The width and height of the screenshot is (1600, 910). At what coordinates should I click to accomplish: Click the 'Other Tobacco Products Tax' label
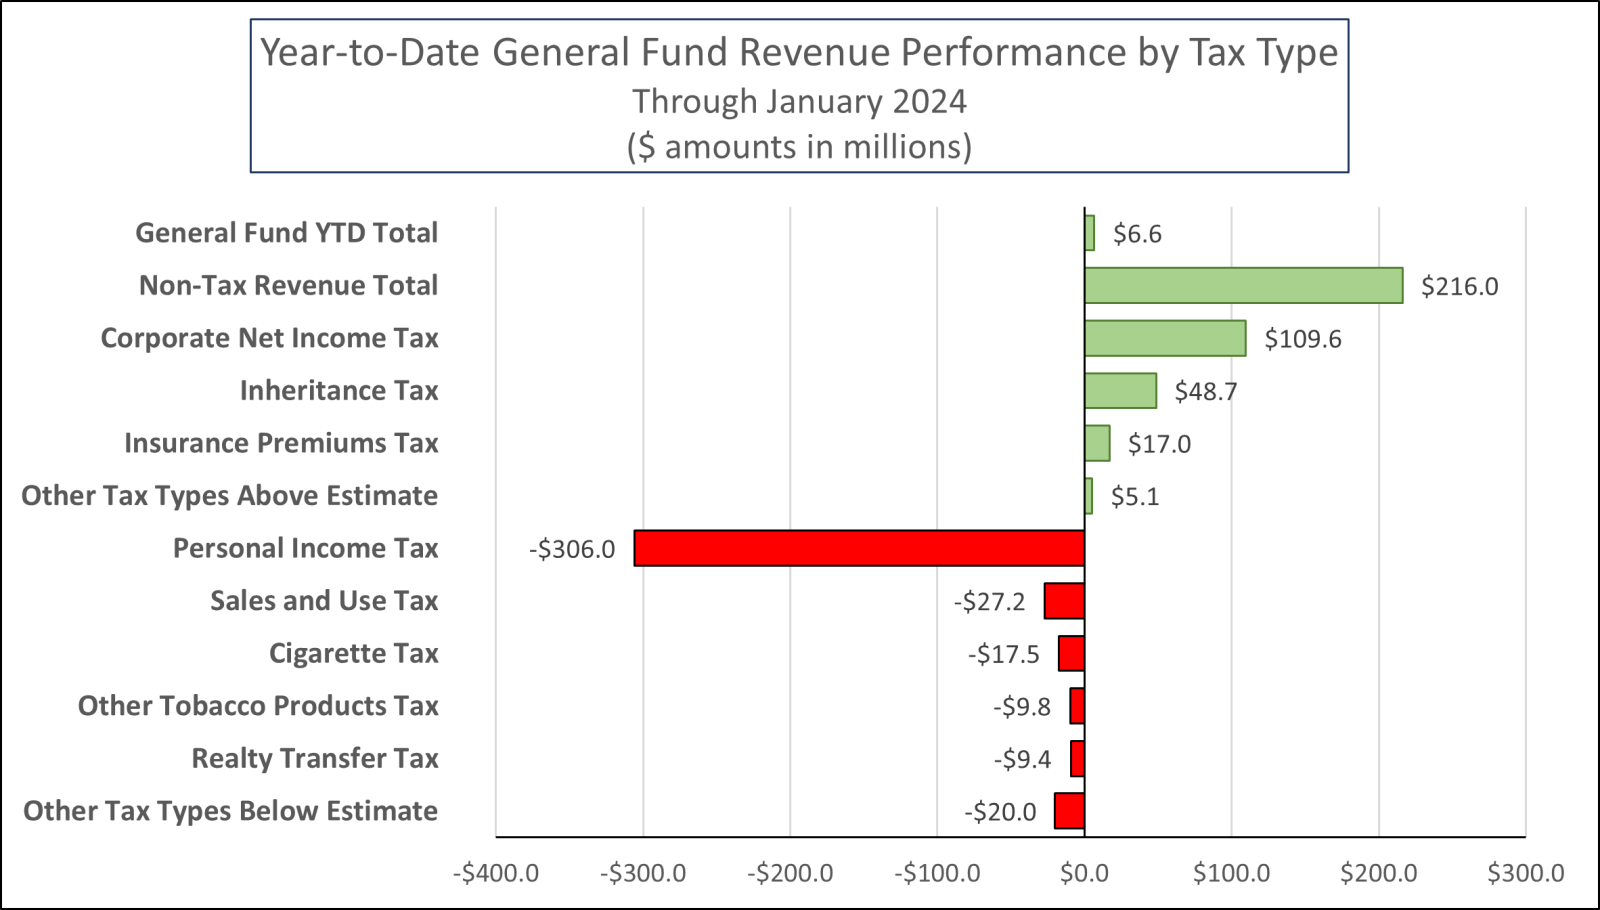click(x=258, y=706)
